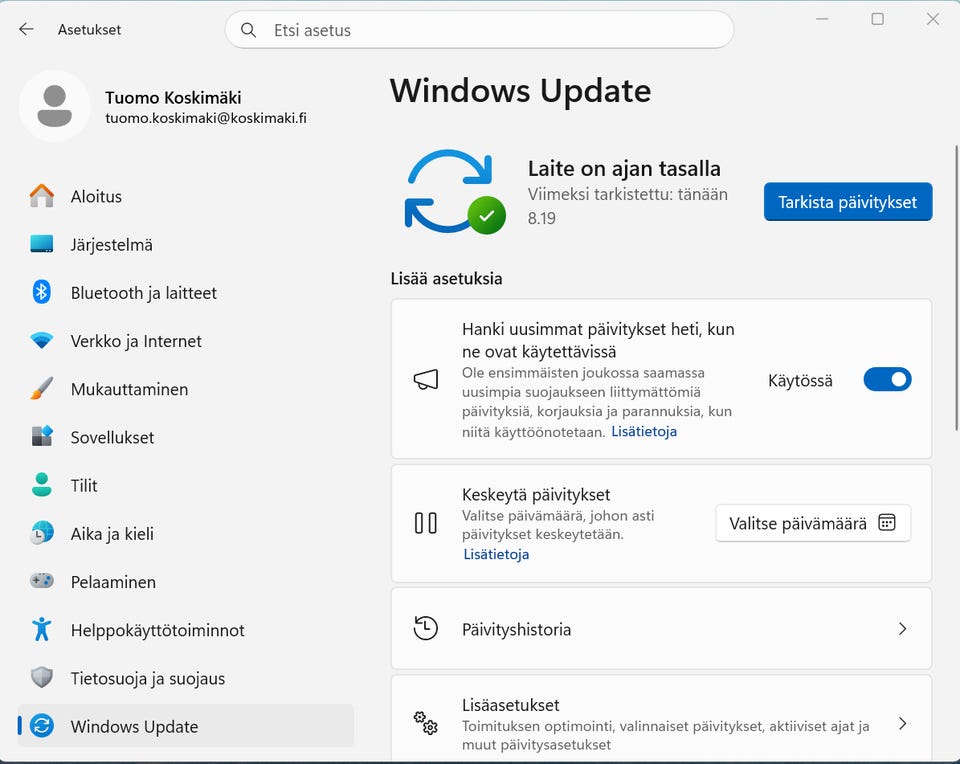The image size is (960, 764).
Task: Open Lisätietoja link under latest updates description
Action: [644, 432]
